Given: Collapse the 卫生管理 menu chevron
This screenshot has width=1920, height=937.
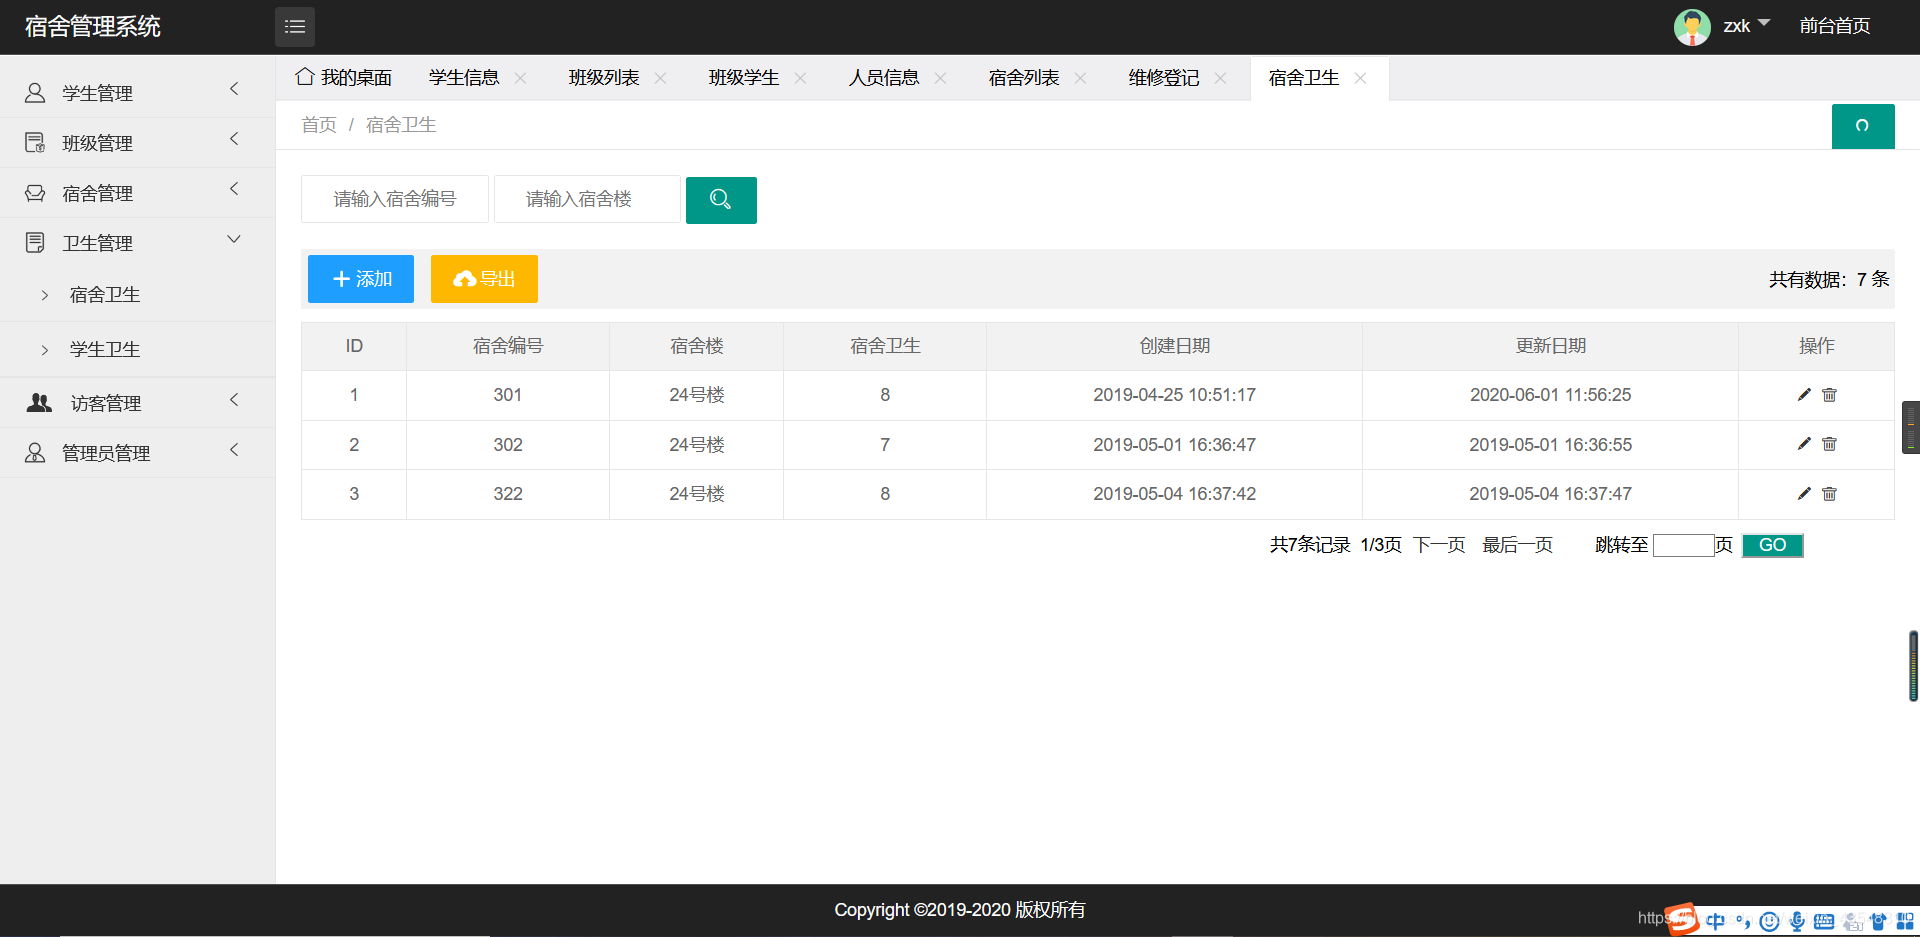Looking at the screenshot, I should (x=234, y=239).
